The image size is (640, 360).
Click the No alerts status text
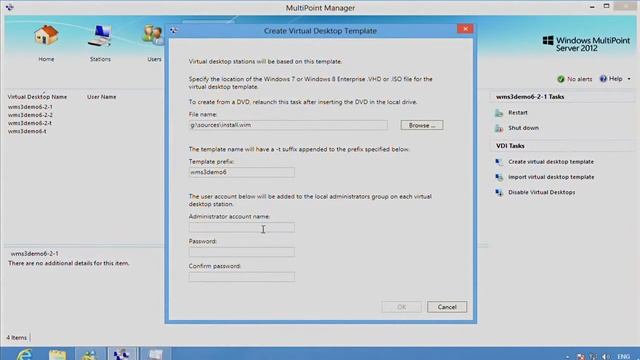[580, 79]
